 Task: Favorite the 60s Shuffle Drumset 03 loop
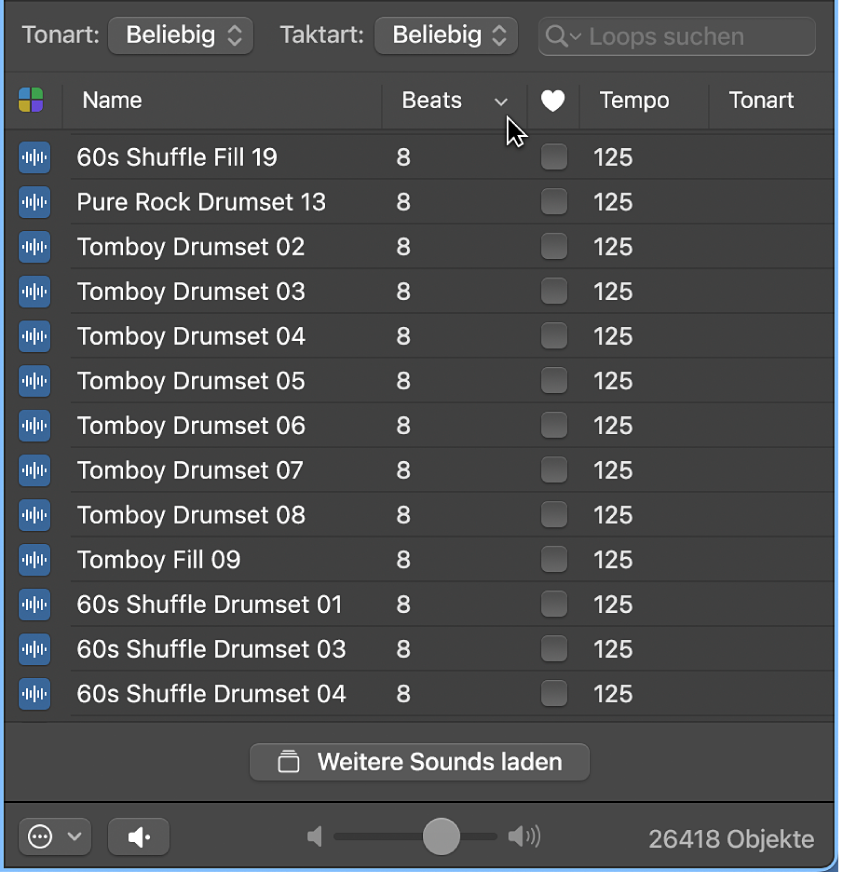(x=553, y=649)
